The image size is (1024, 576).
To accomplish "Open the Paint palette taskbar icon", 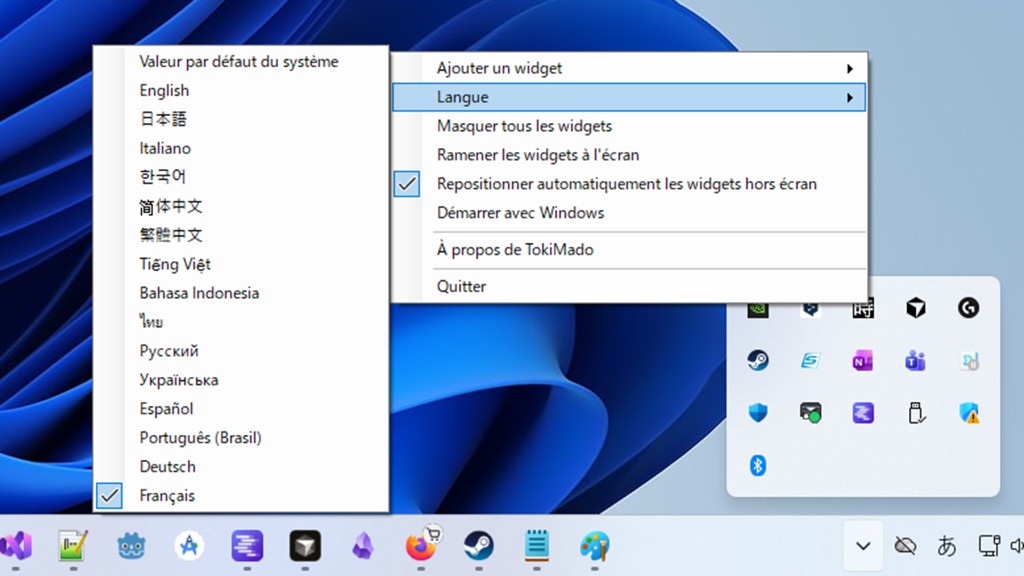I will (x=594, y=546).
